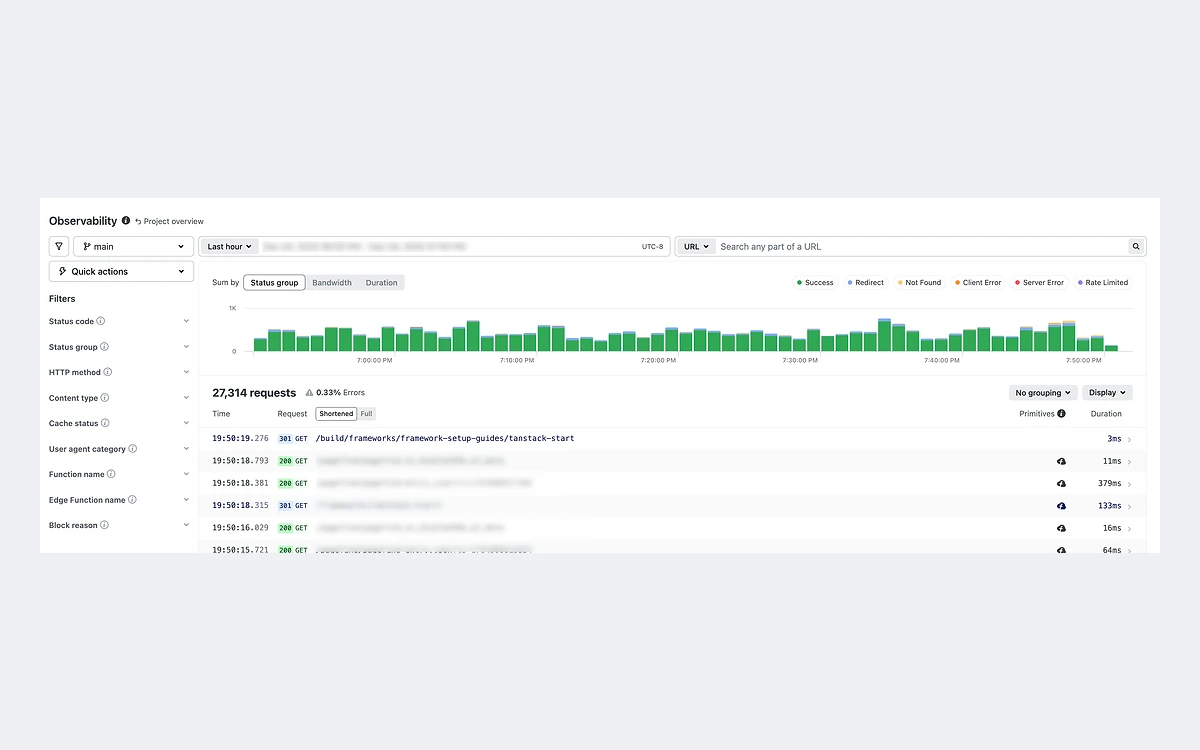1200x750 pixels.
Task: Click the cloud primitive icon in 133ms row
Action: click(1061, 506)
